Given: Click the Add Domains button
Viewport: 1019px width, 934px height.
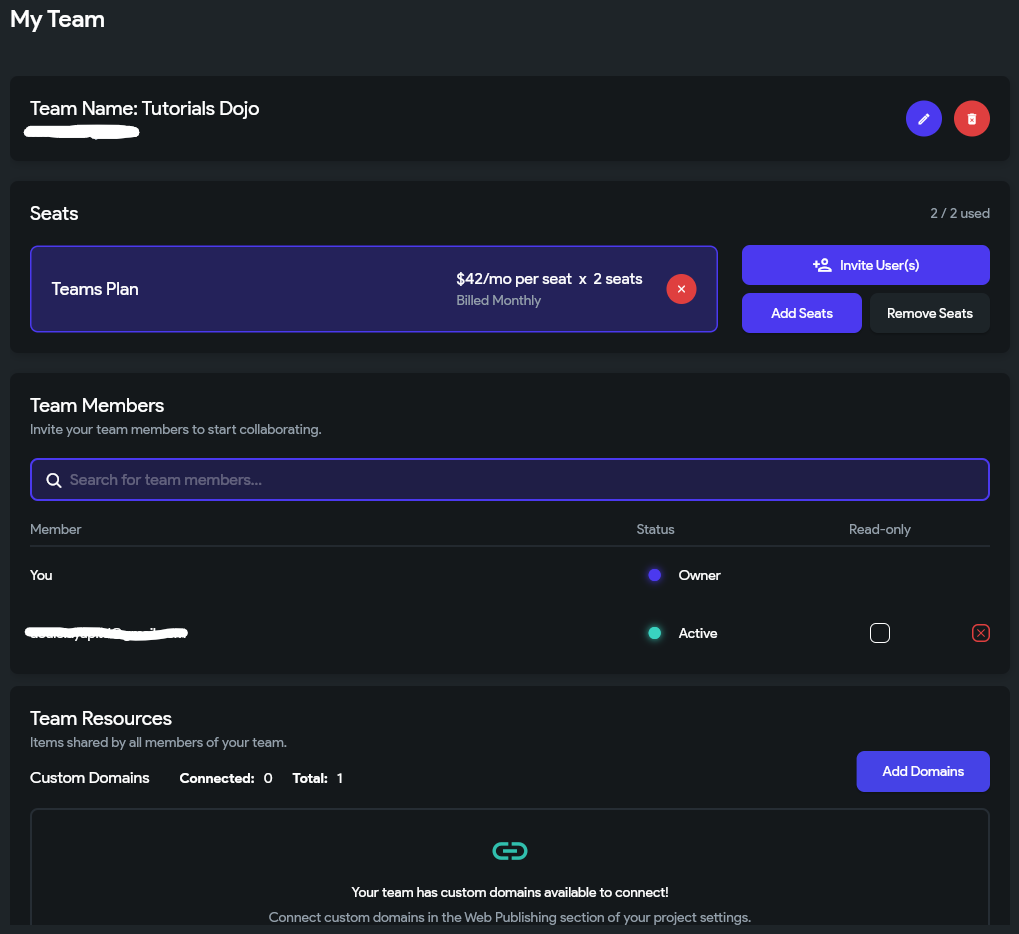Looking at the screenshot, I should [x=922, y=771].
